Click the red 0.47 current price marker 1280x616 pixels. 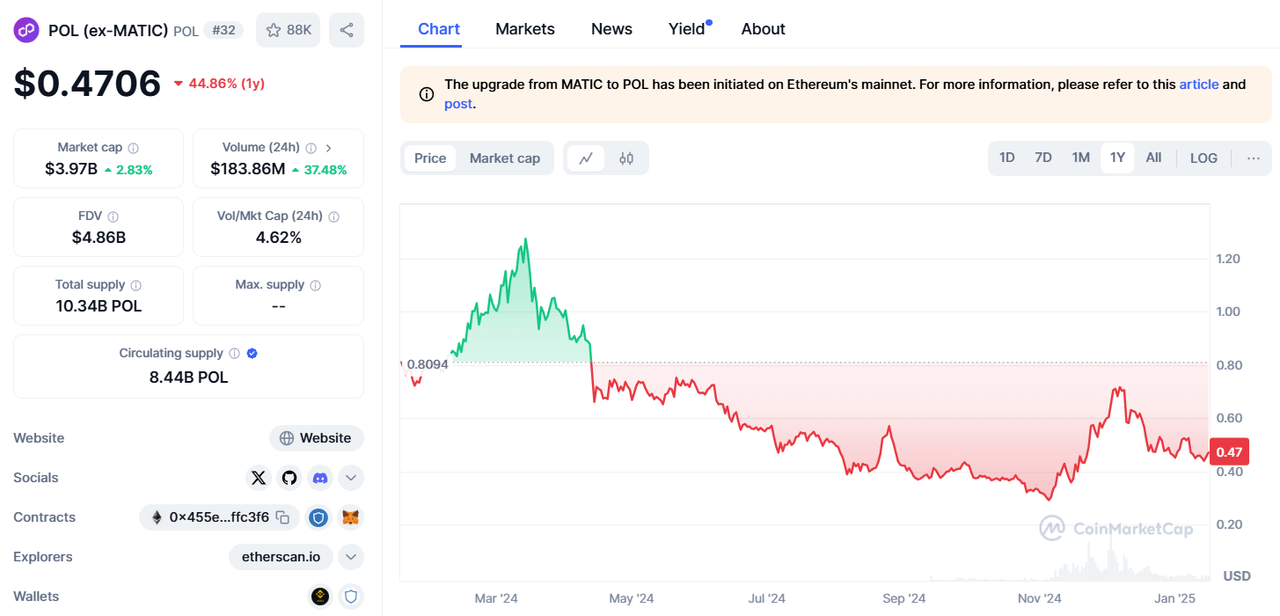(x=1229, y=453)
